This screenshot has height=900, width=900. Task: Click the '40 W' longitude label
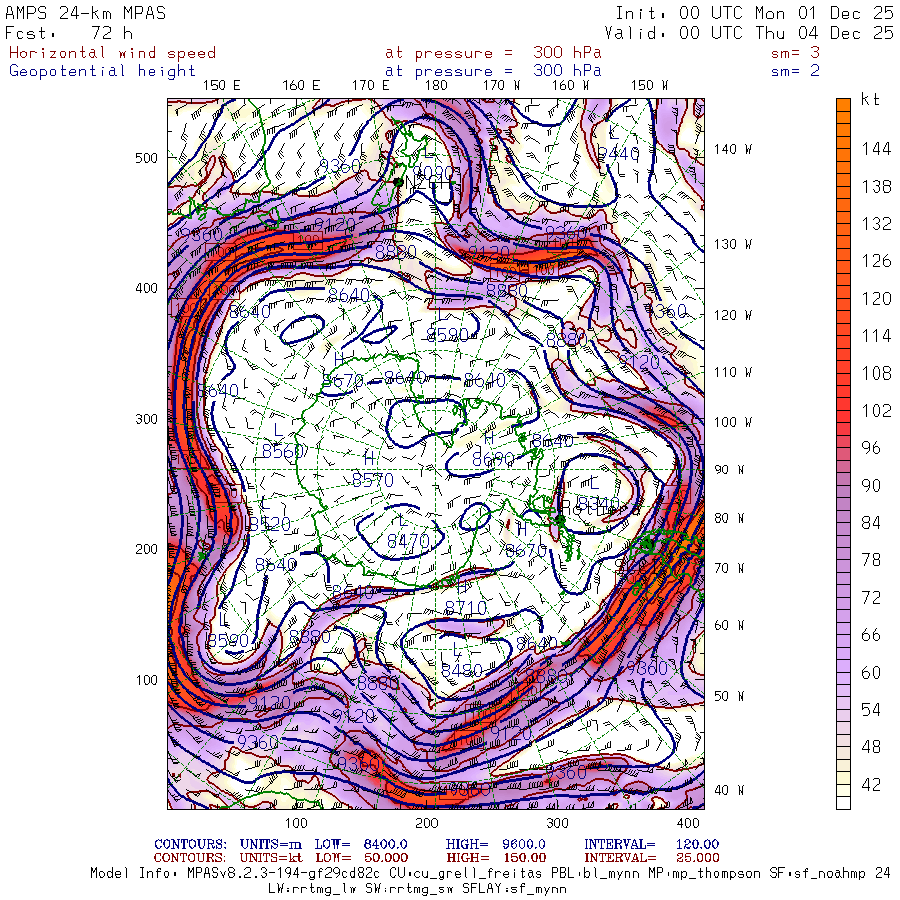tap(728, 790)
